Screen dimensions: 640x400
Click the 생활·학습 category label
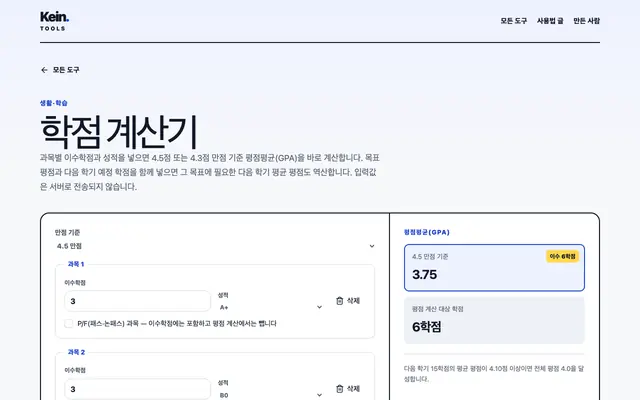(x=53, y=103)
